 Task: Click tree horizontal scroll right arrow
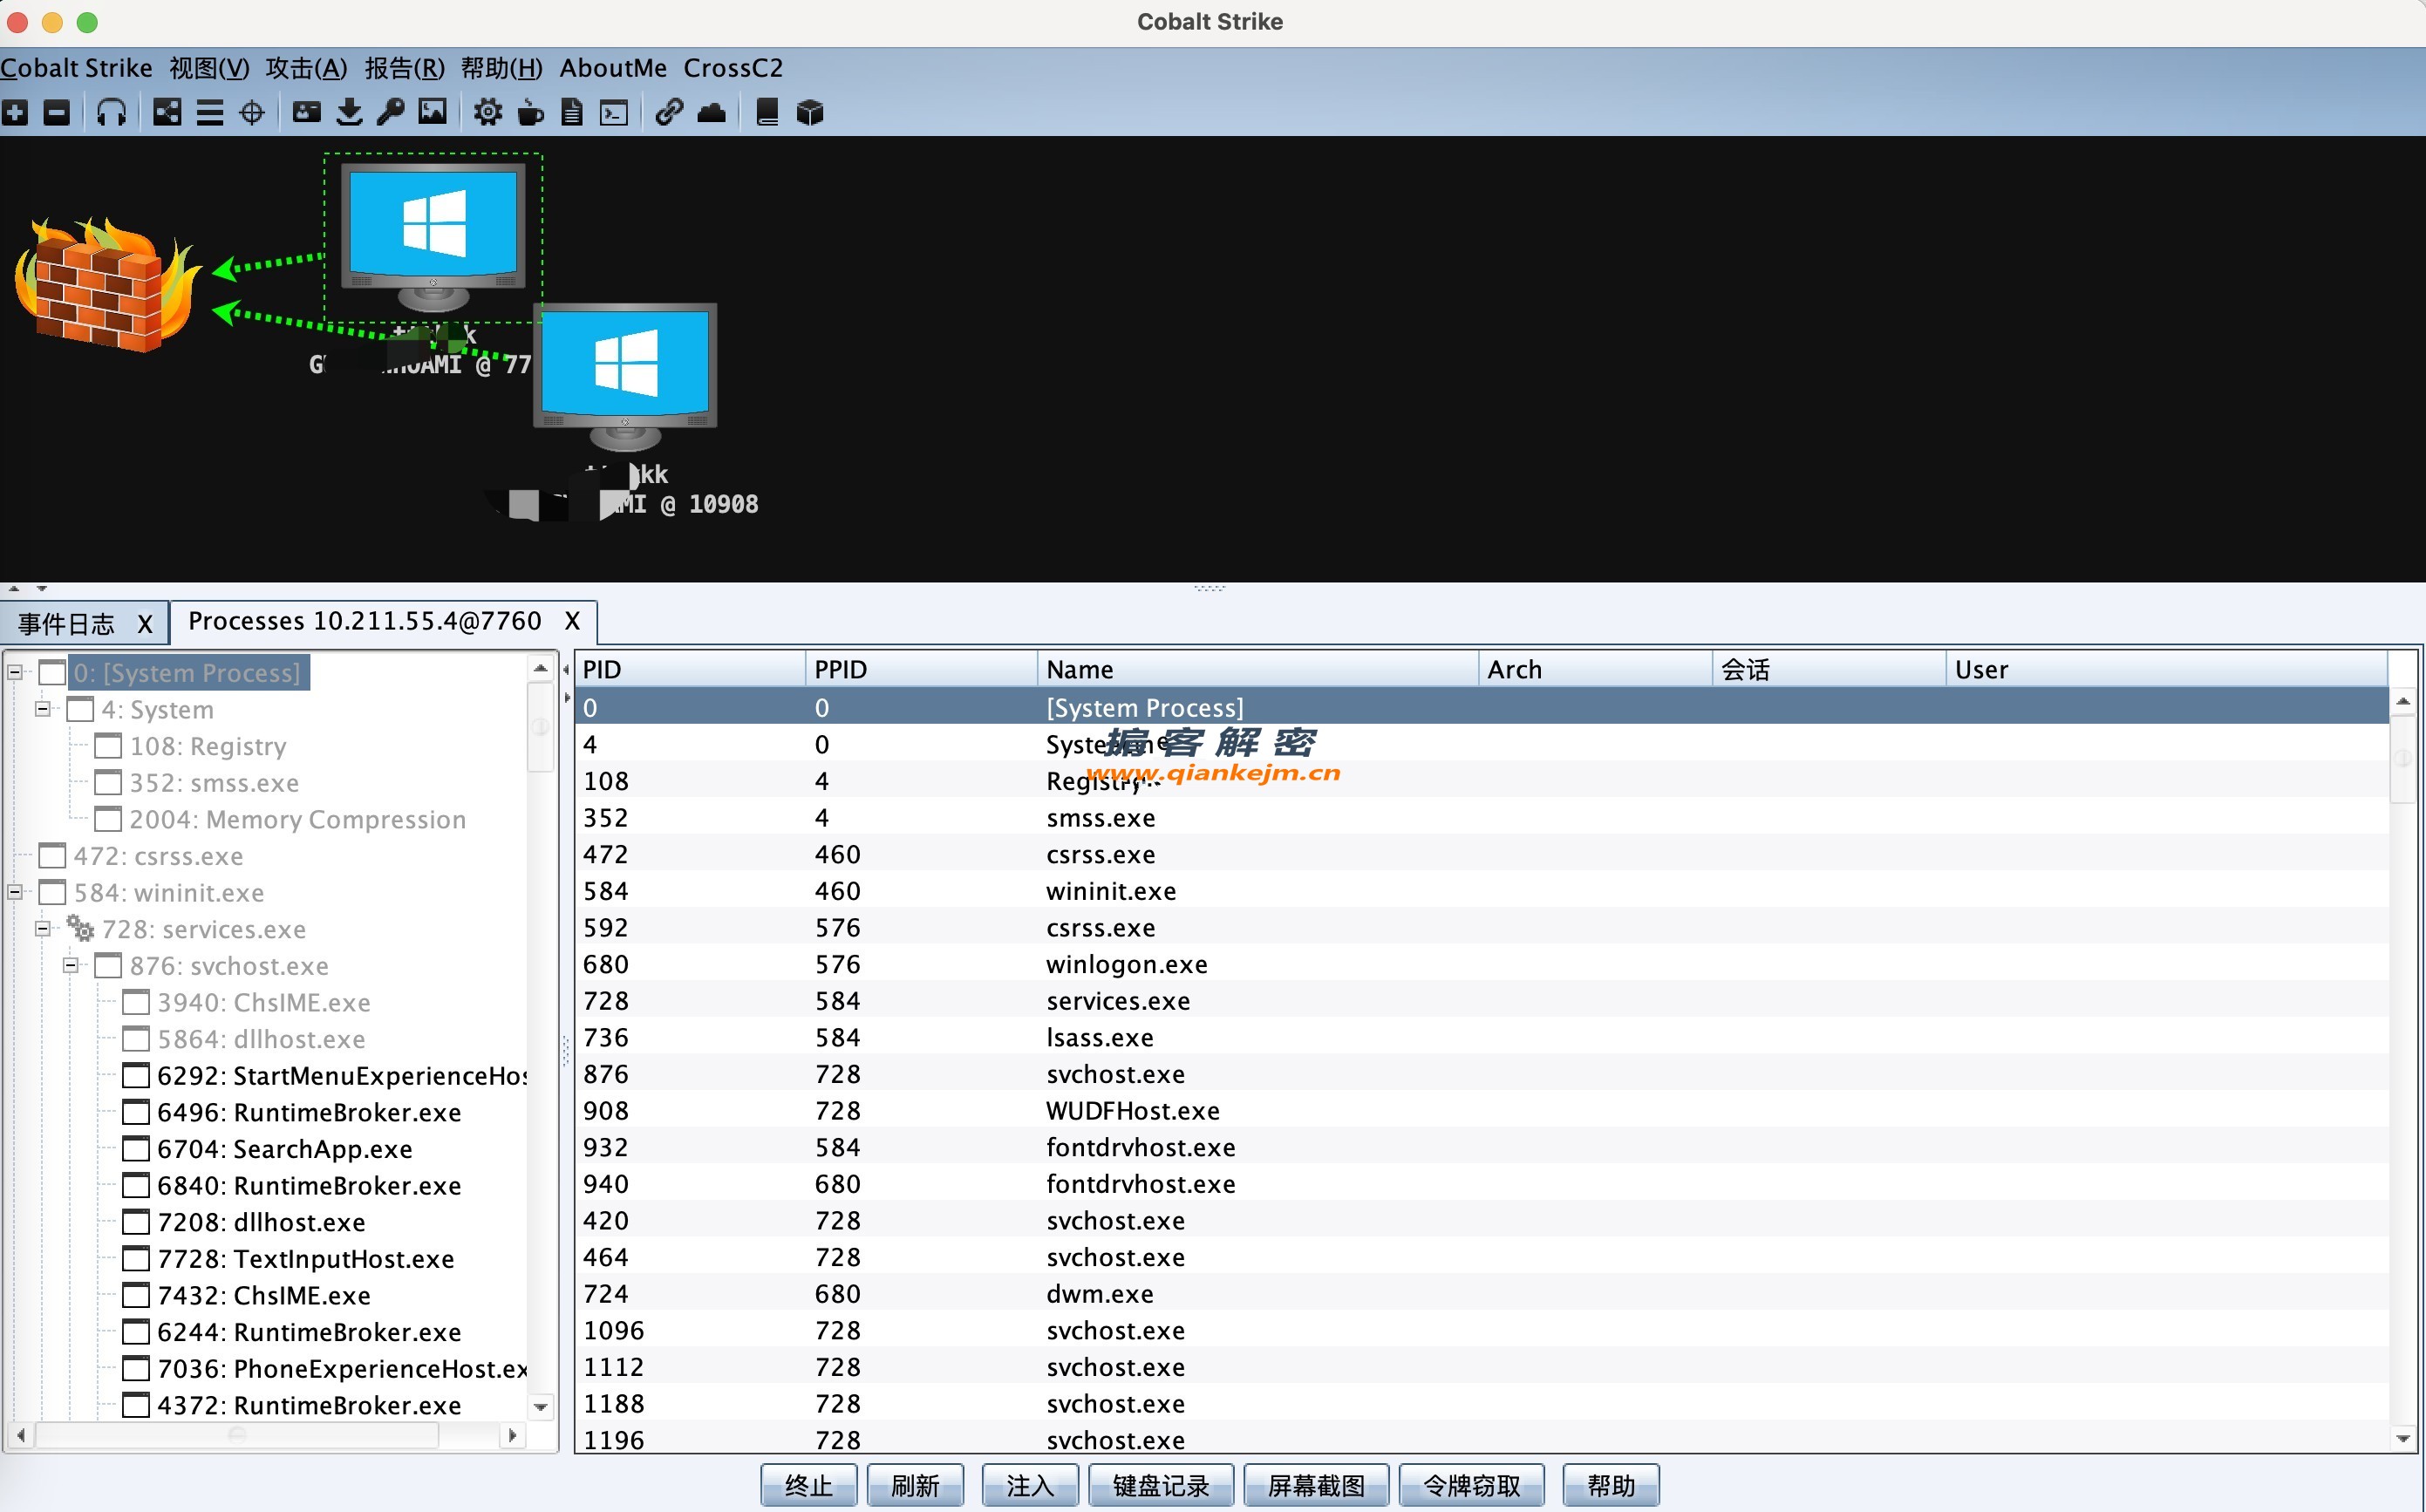(x=513, y=1435)
